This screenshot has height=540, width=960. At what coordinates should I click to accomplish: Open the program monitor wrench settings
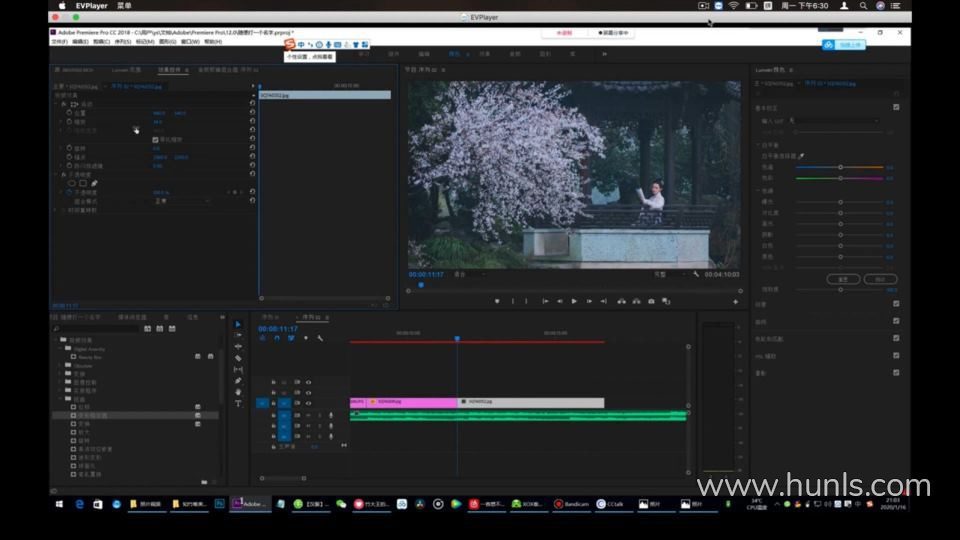pyautogui.click(x=696, y=273)
